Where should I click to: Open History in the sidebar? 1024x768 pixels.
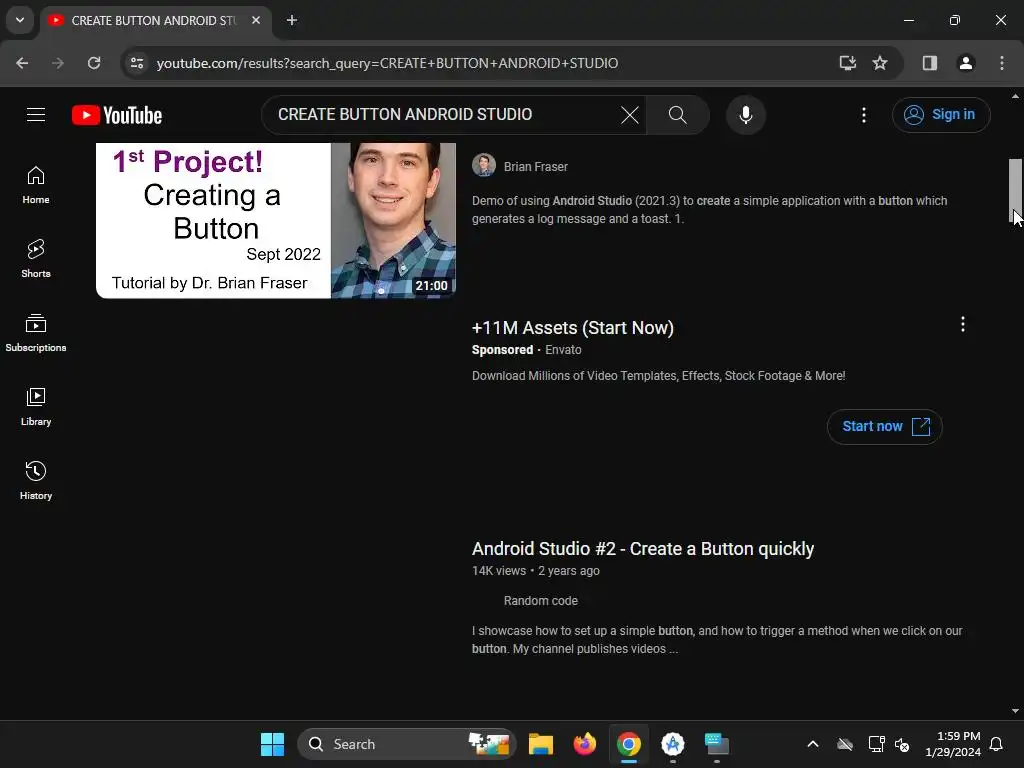pyautogui.click(x=36, y=481)
